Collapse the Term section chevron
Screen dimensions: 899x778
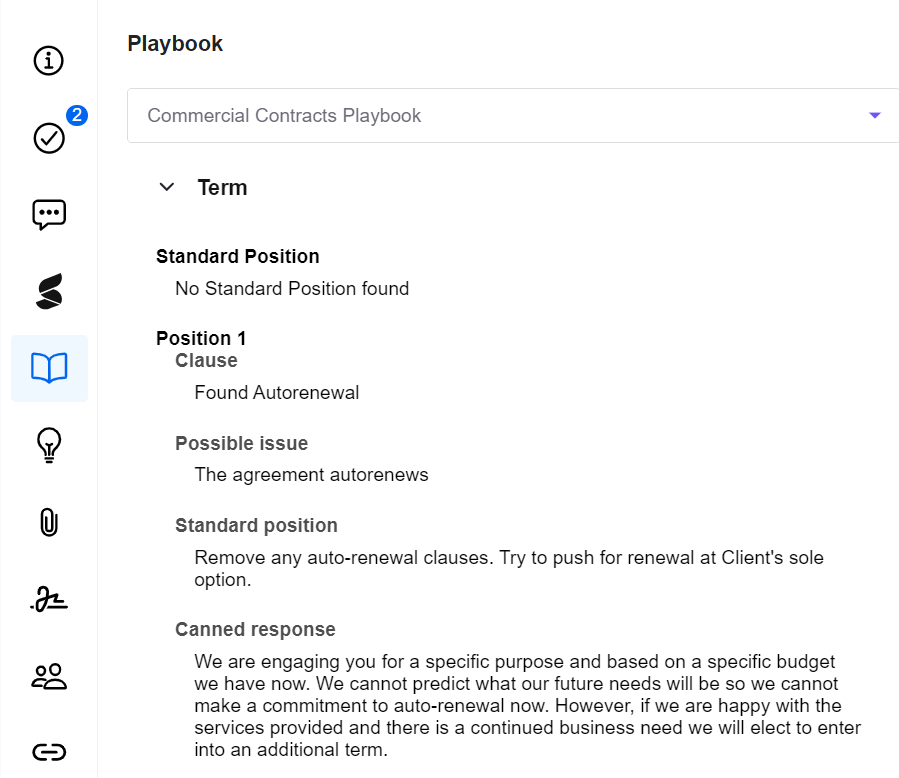pos(167,187)
